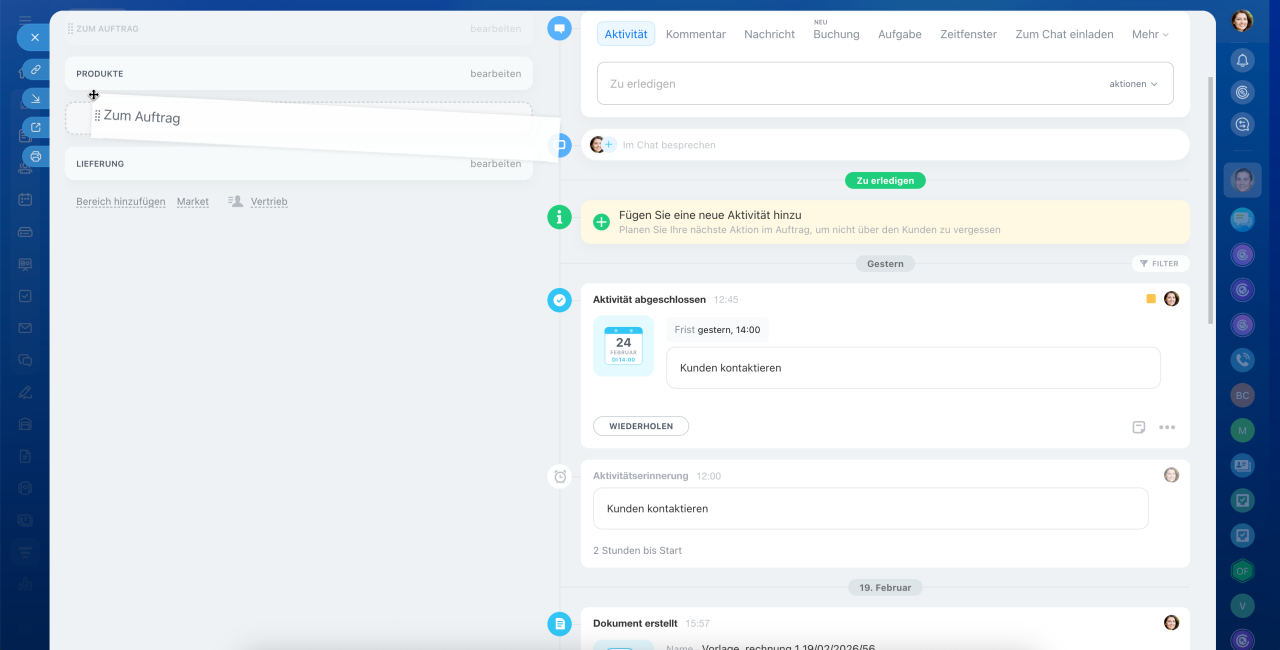Click the 'Zu erledigen' input field
This screenshot has height=650, width=1280.
pos(850,84)
